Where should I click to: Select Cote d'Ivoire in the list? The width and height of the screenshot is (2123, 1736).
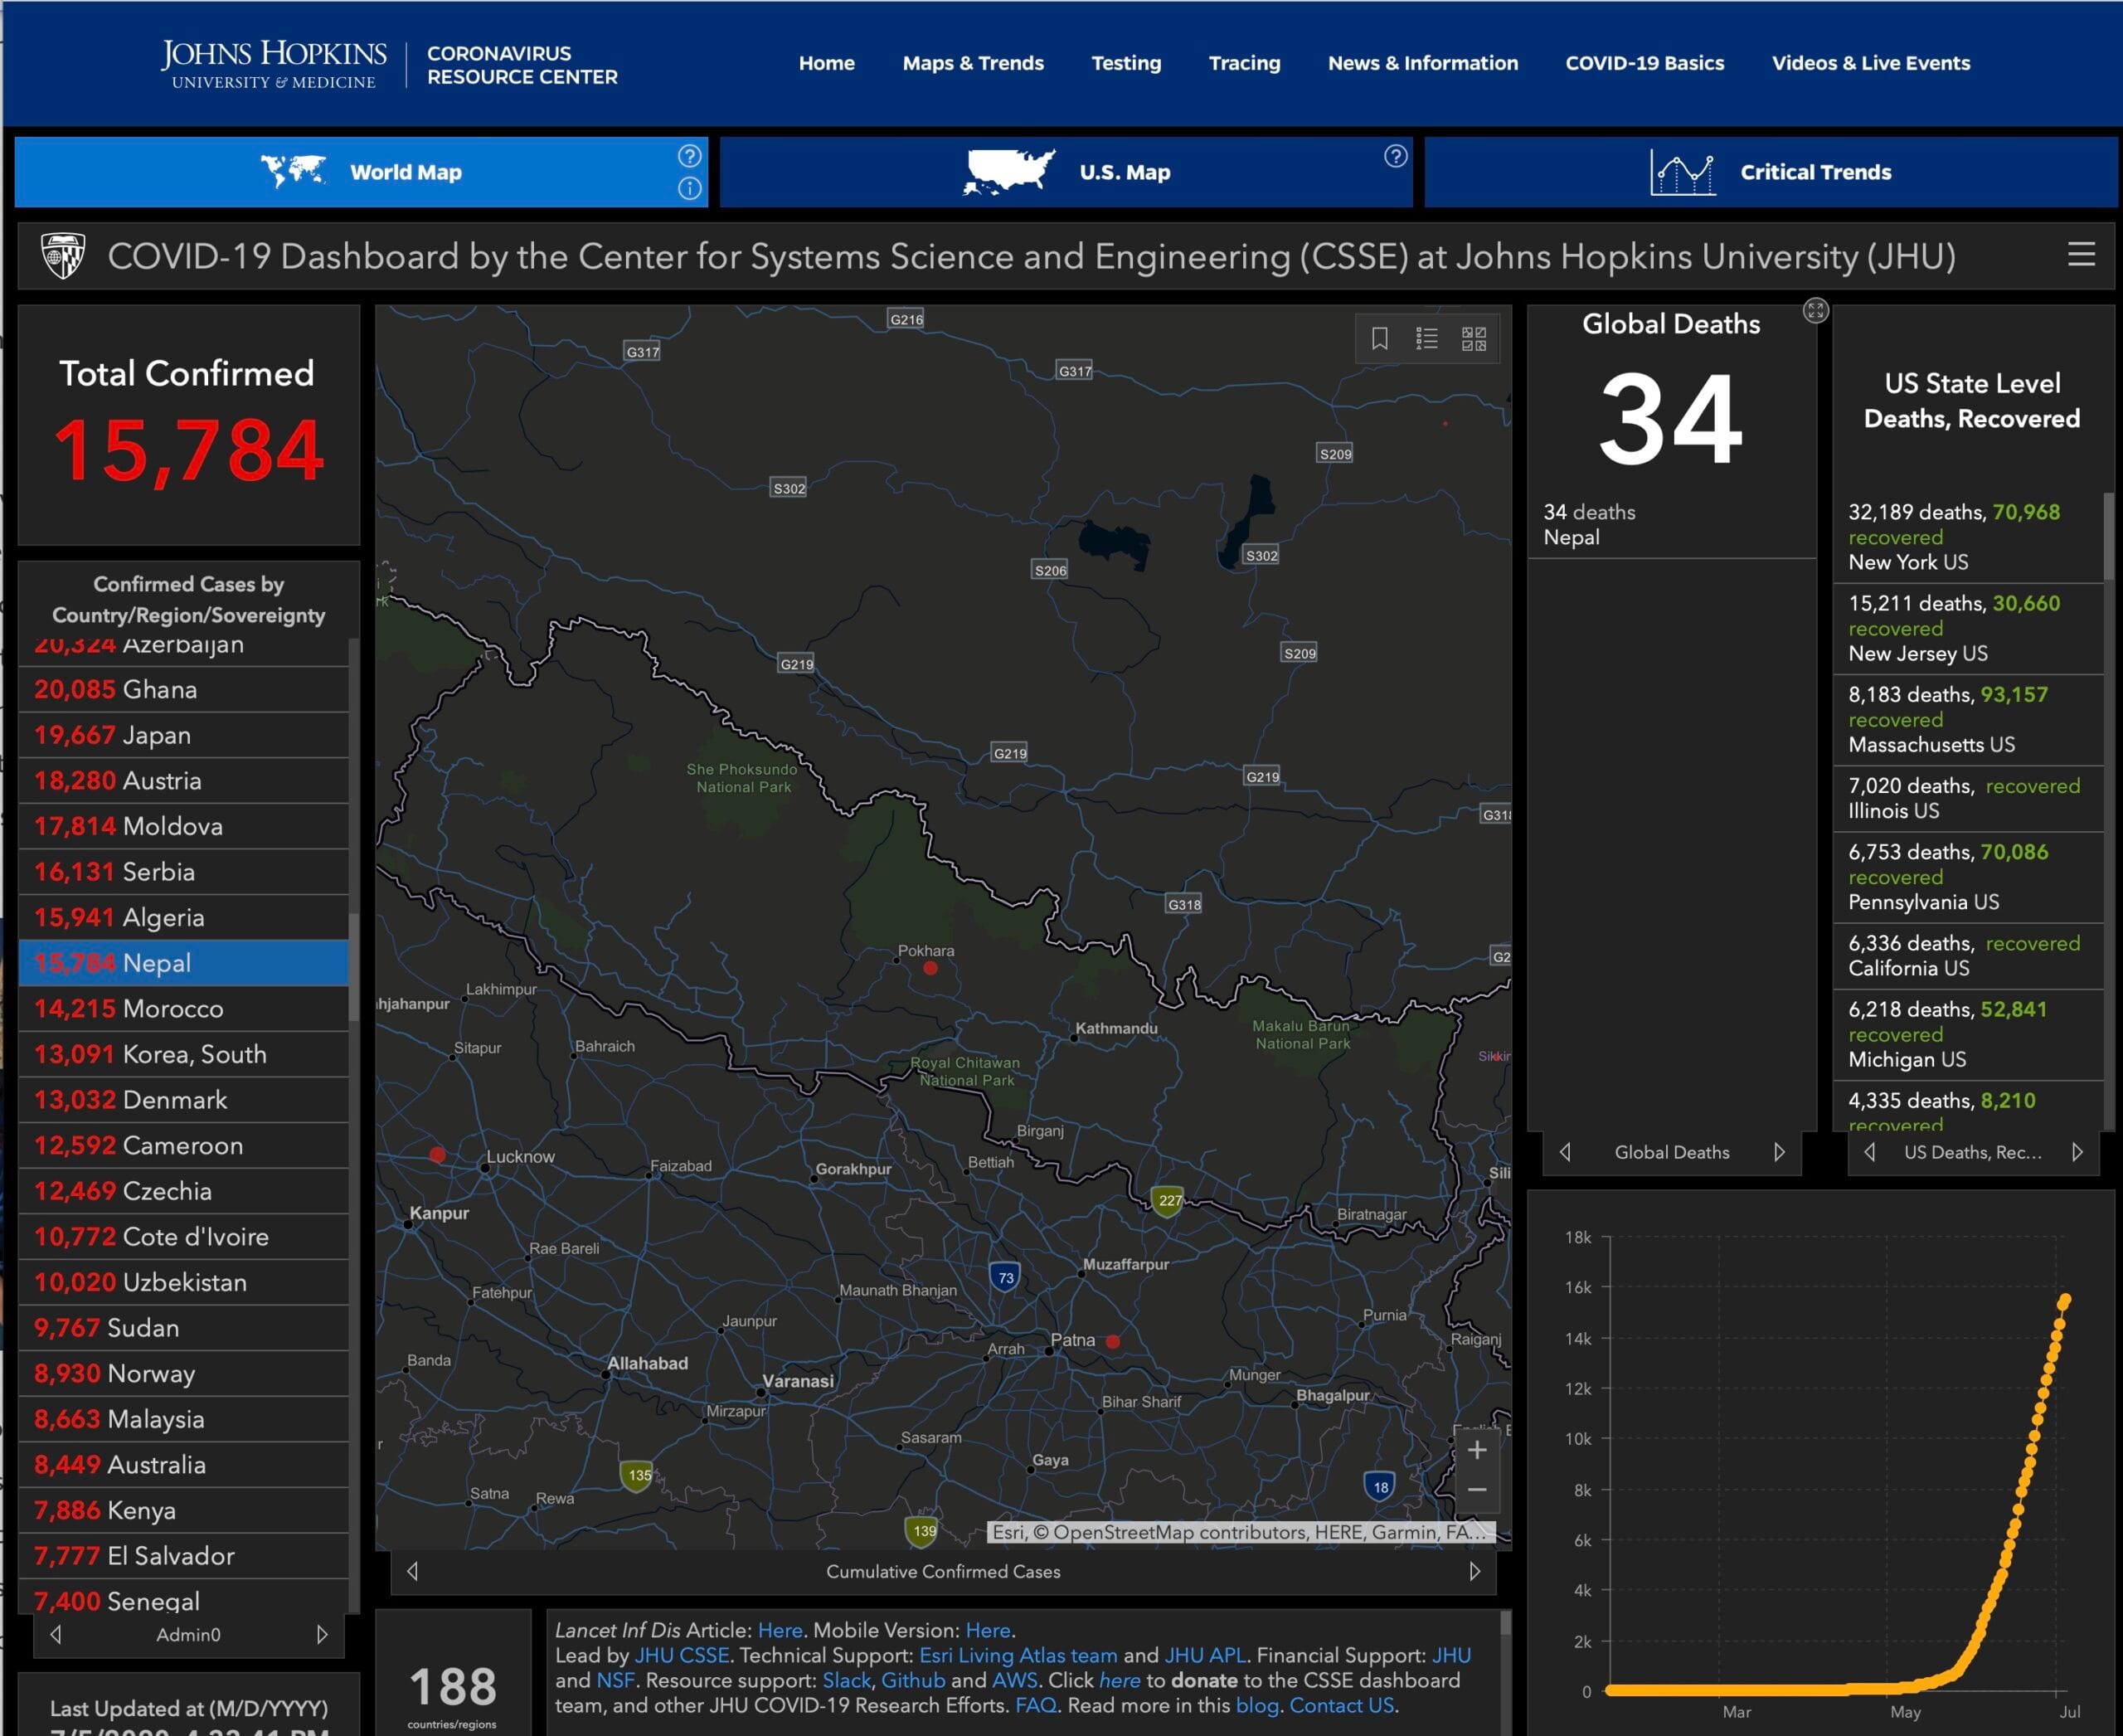coord(183,1237)
